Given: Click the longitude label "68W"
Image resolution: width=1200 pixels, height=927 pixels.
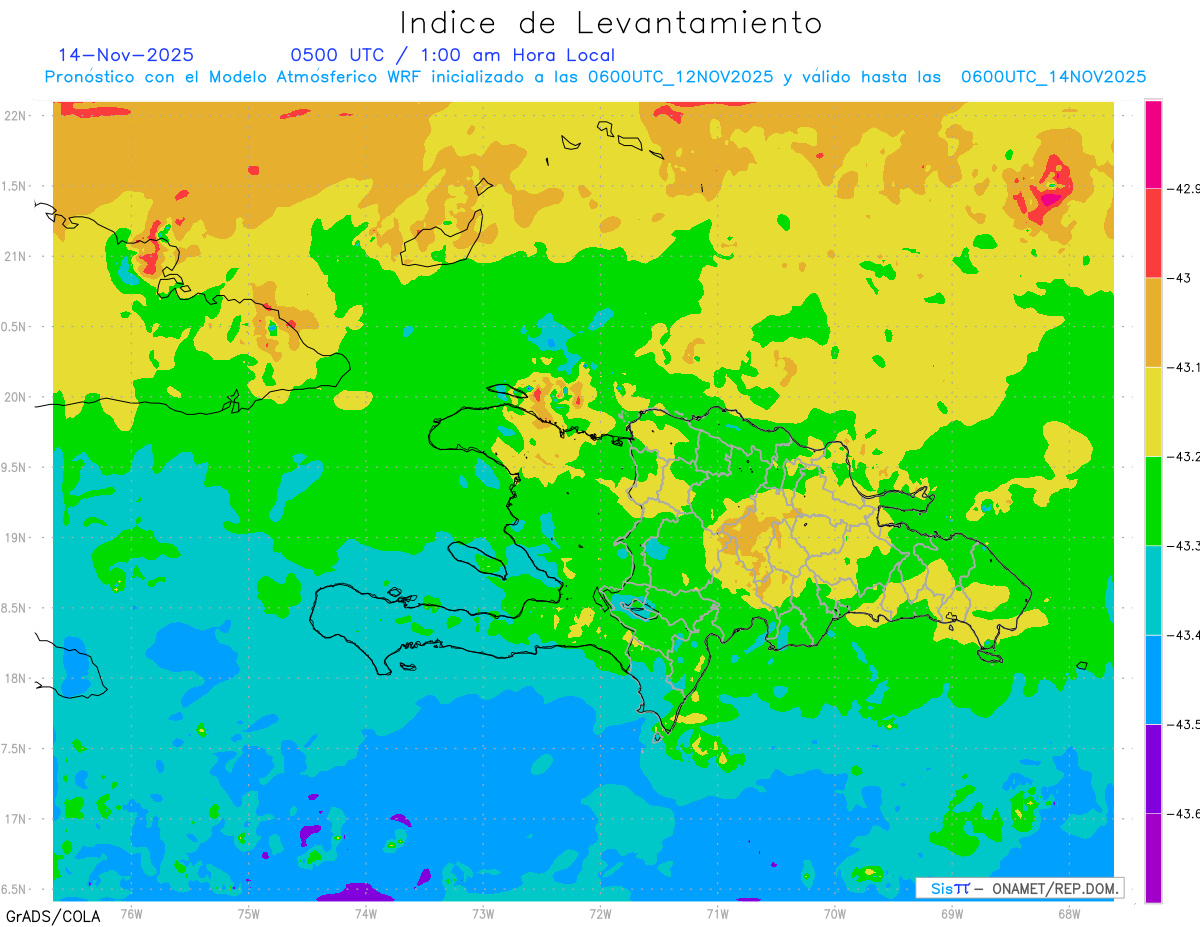Looking at the screenshot, I should (1069, 913).
